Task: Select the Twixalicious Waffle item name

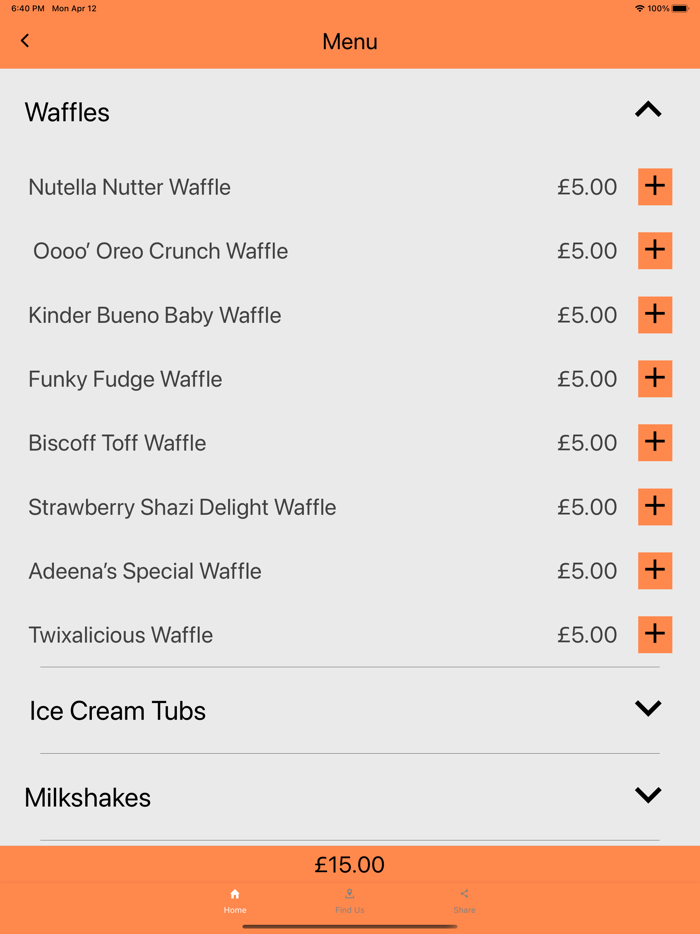Action: point(121,635)
